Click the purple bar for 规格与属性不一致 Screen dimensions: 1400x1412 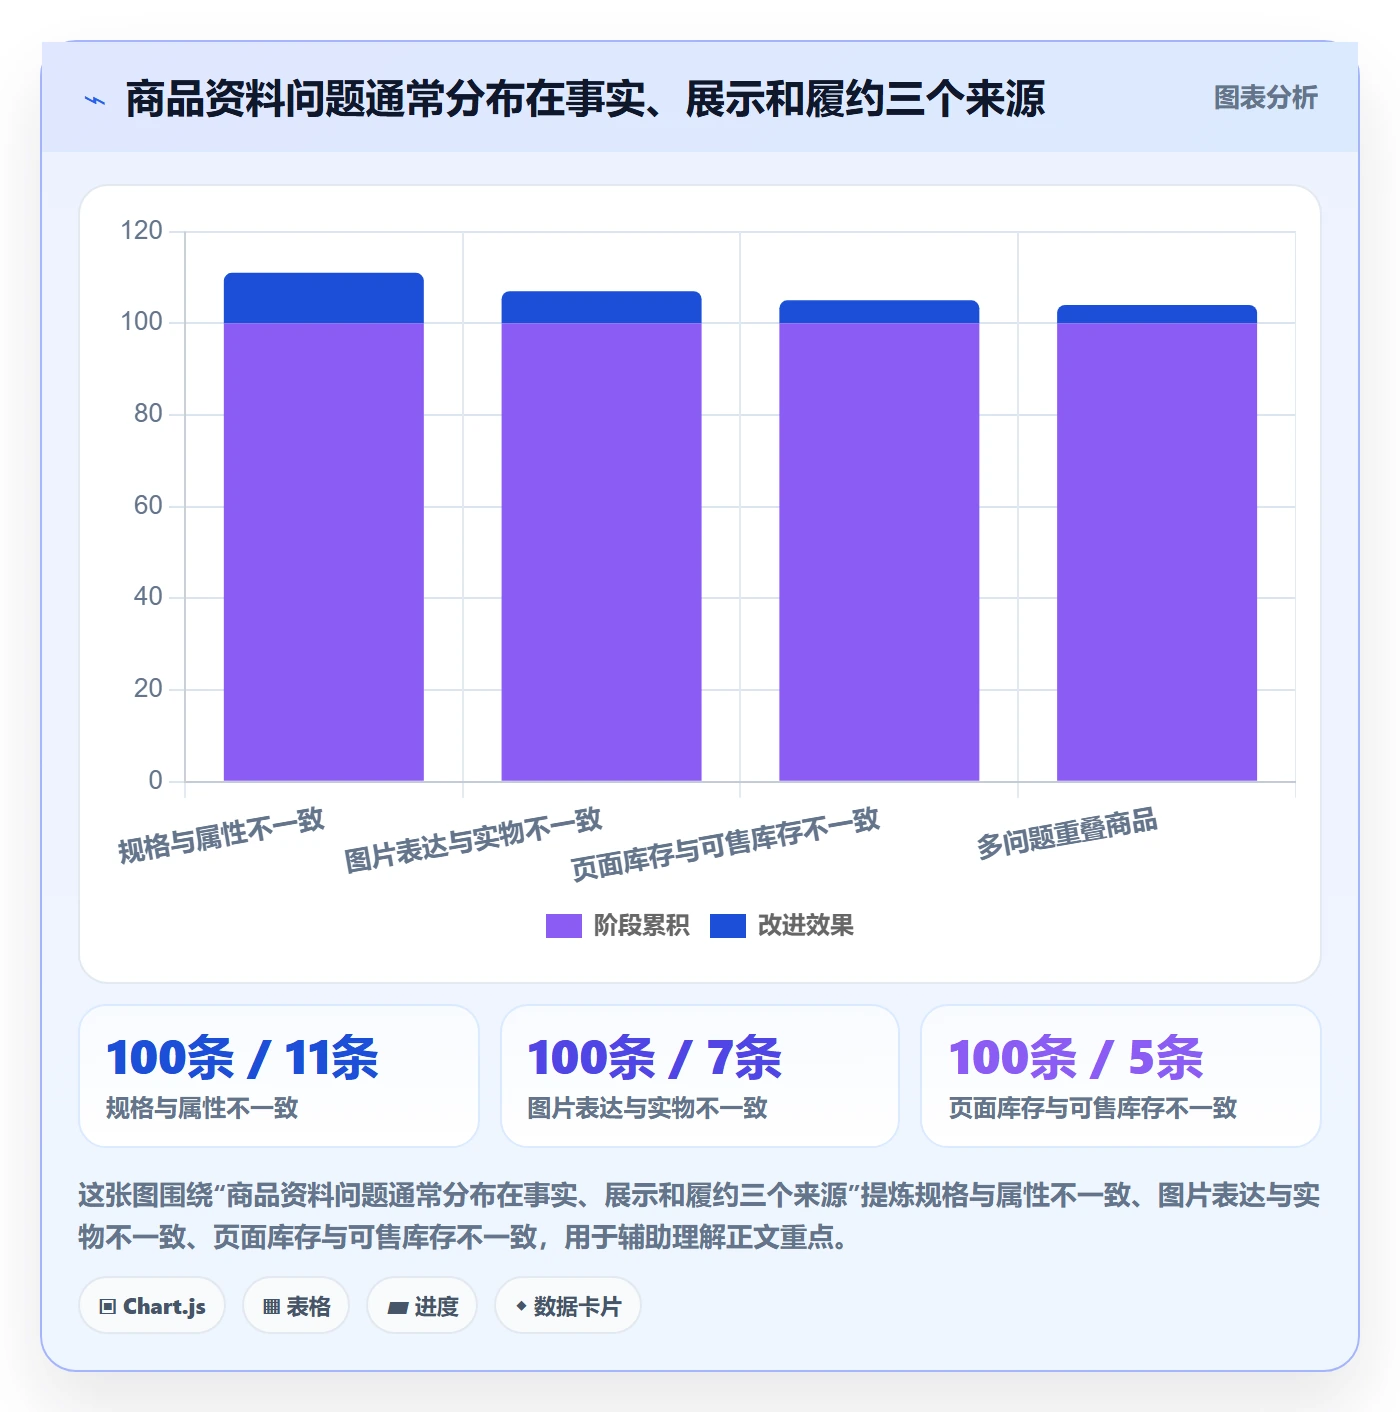click(x=324, y=552)
